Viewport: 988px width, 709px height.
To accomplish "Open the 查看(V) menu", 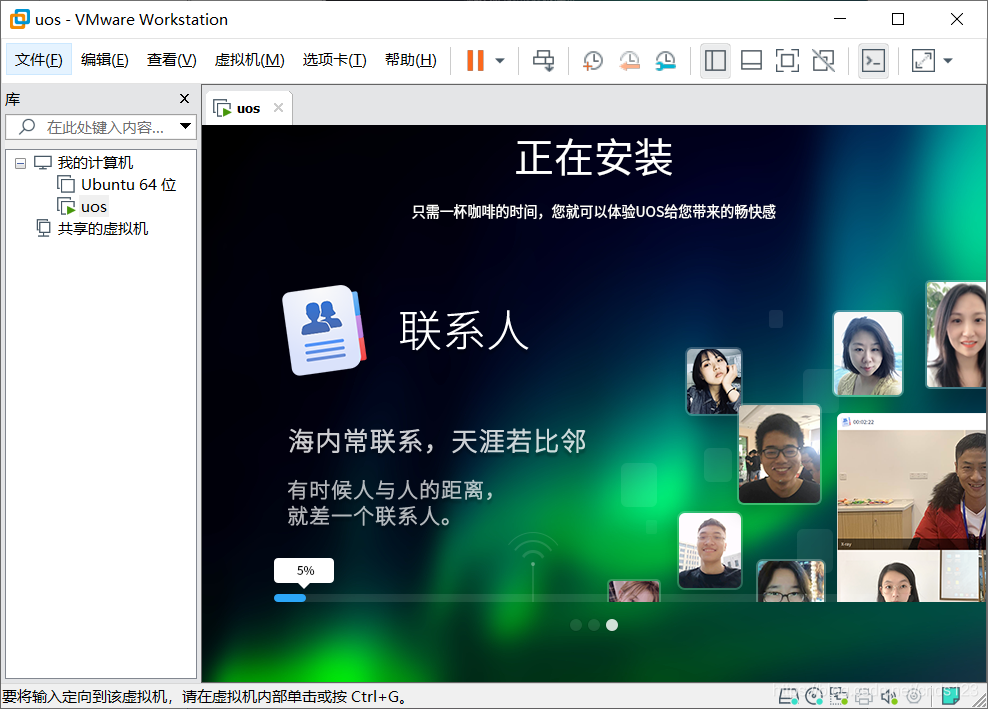I will point(171,60).
